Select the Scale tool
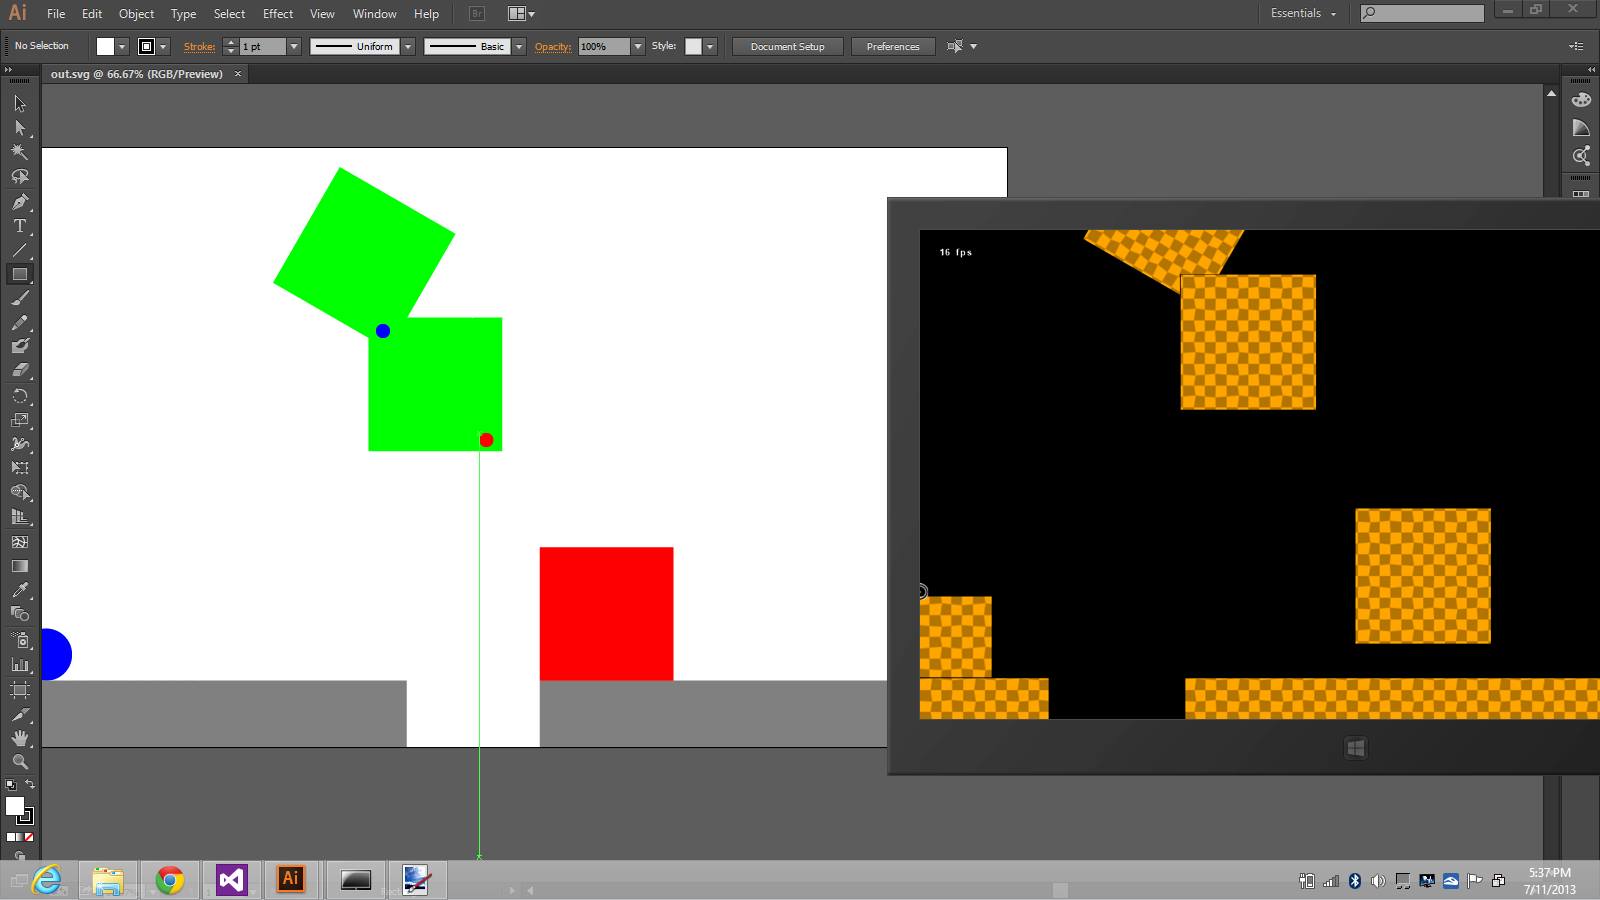The image size is (1600, 900). (x=19, y=420)
